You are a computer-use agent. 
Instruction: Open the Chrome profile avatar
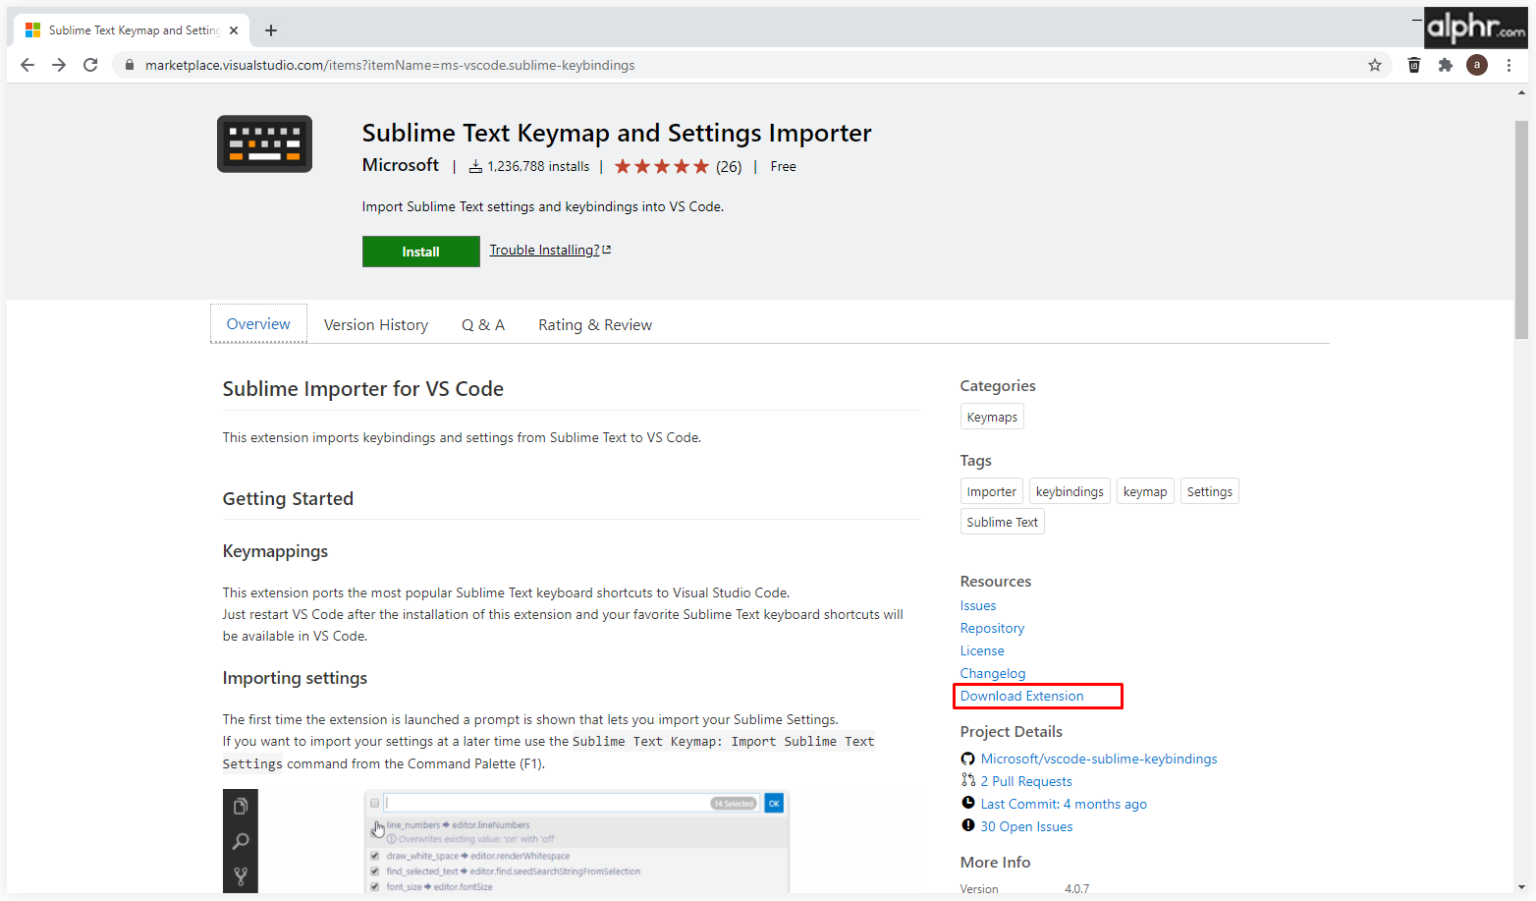point(1477,65)
